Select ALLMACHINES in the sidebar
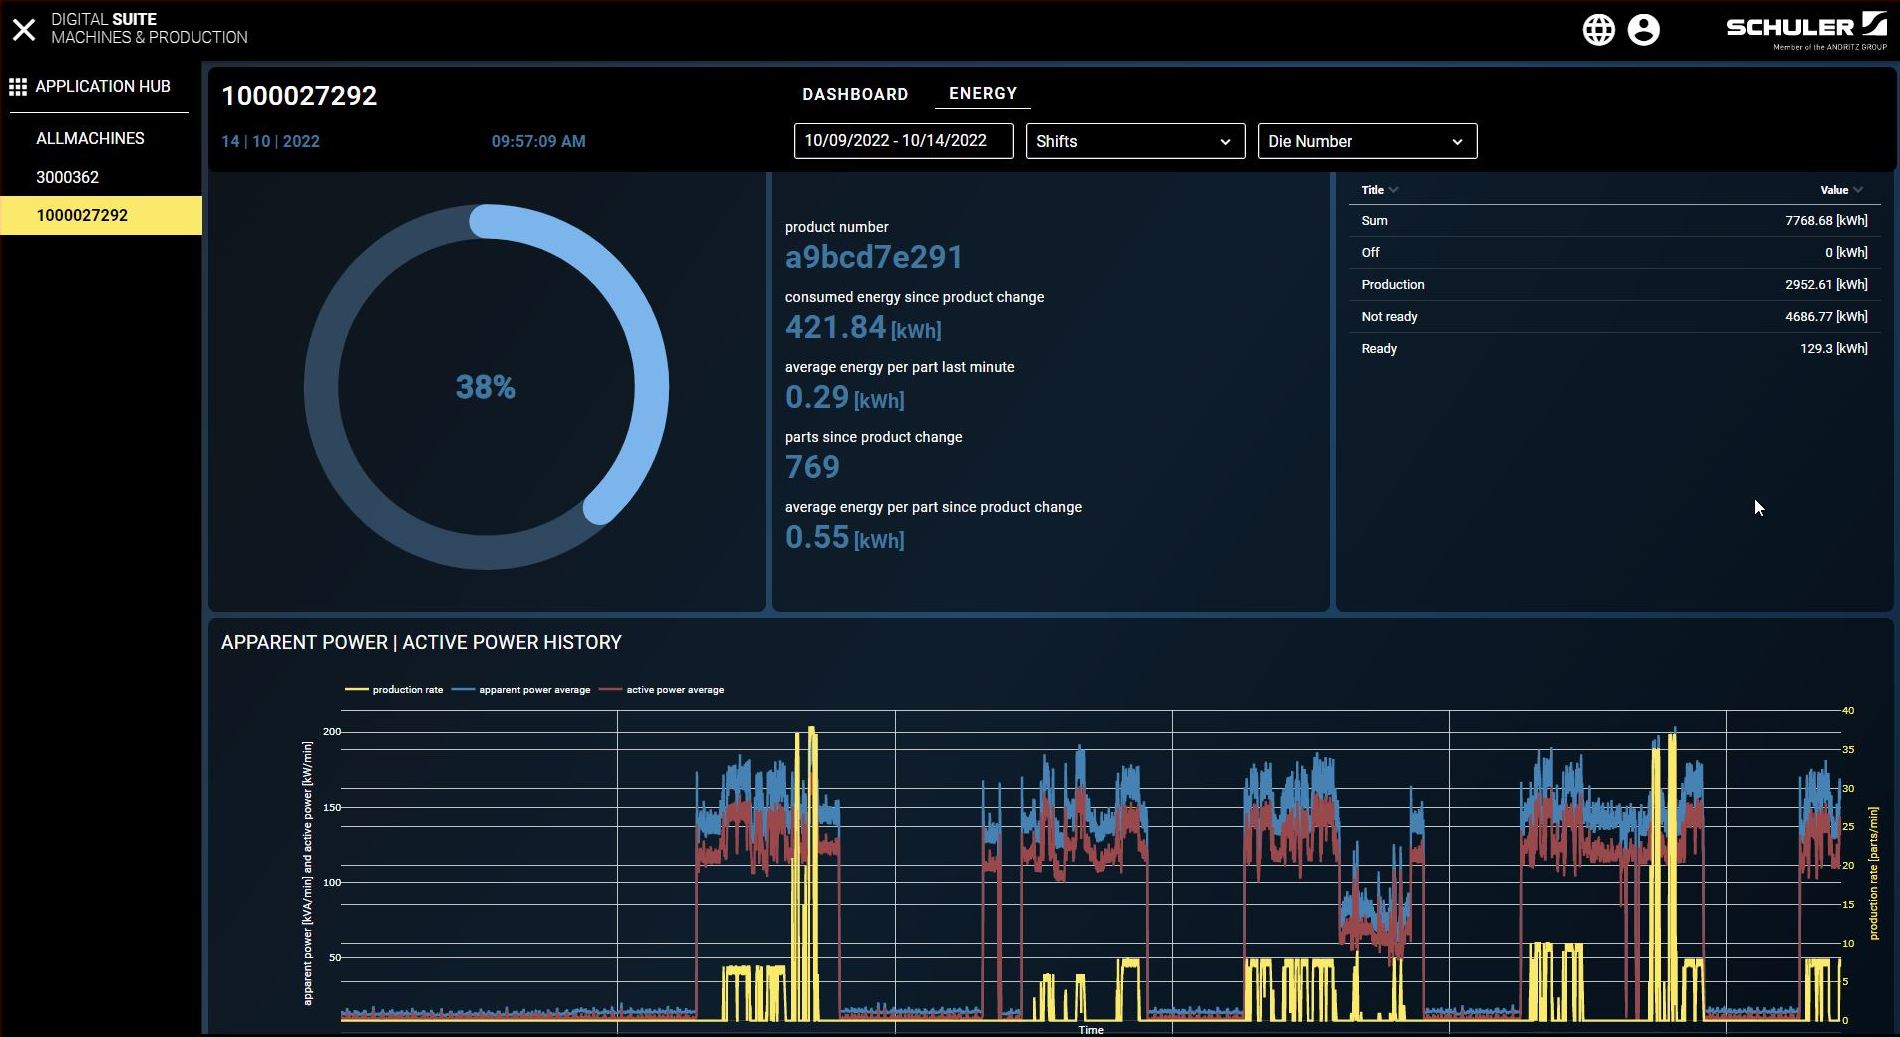The width and height of the screenshot is (1900, 1037). click(90, 138)
